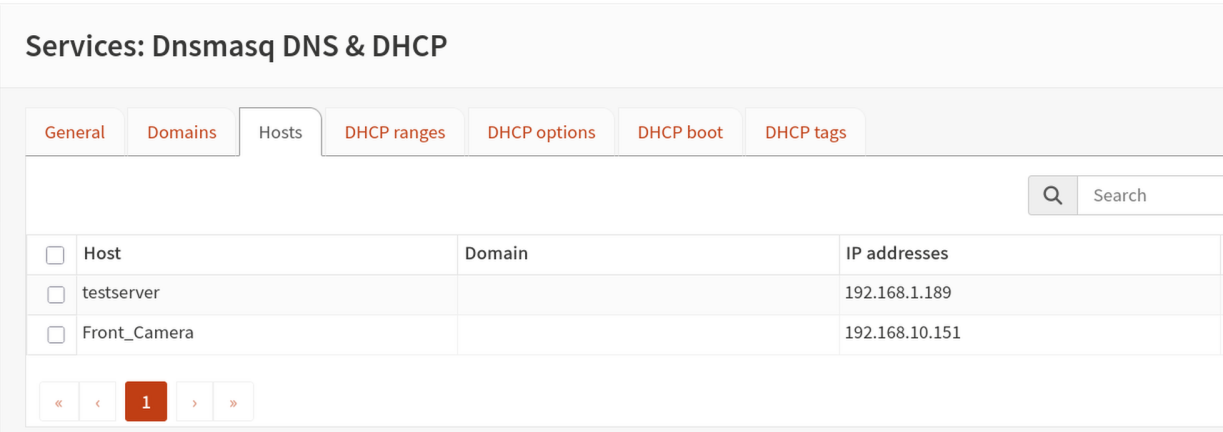
Task: Switch to the General tab
Action: [75, 132]
